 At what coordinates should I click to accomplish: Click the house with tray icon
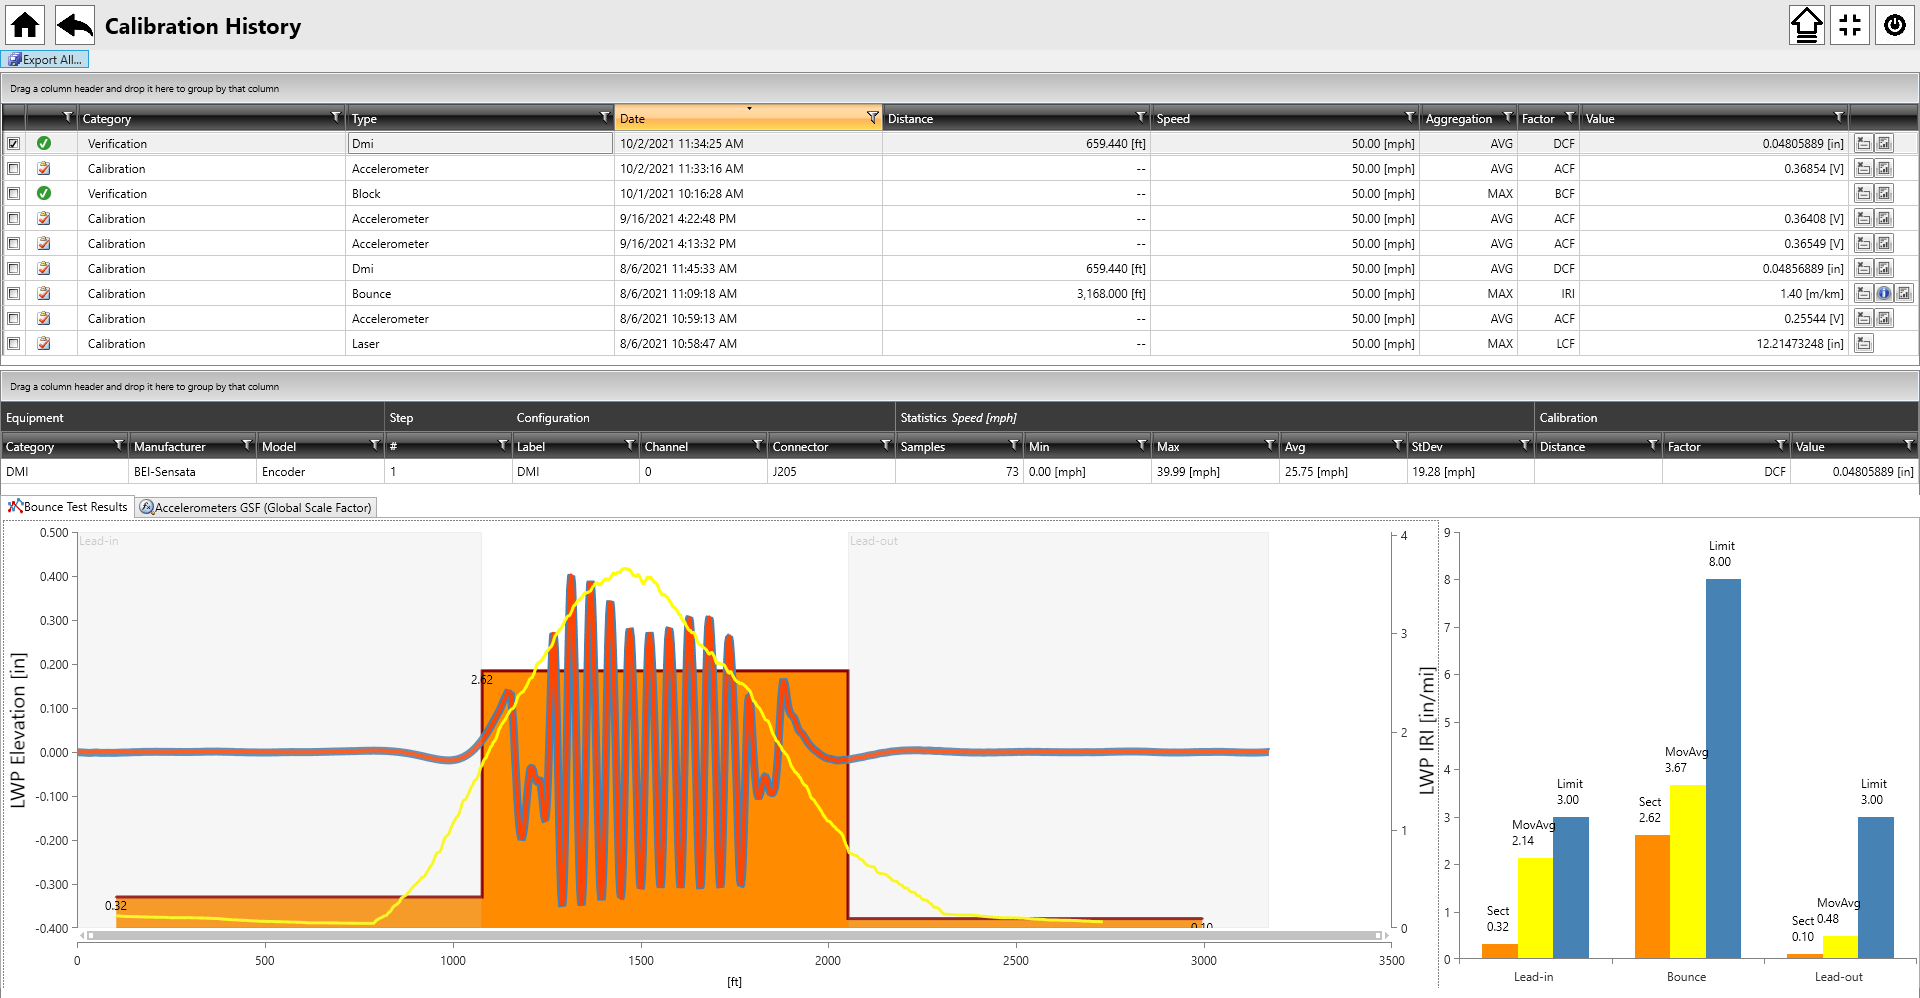(x=1806, y=25)
